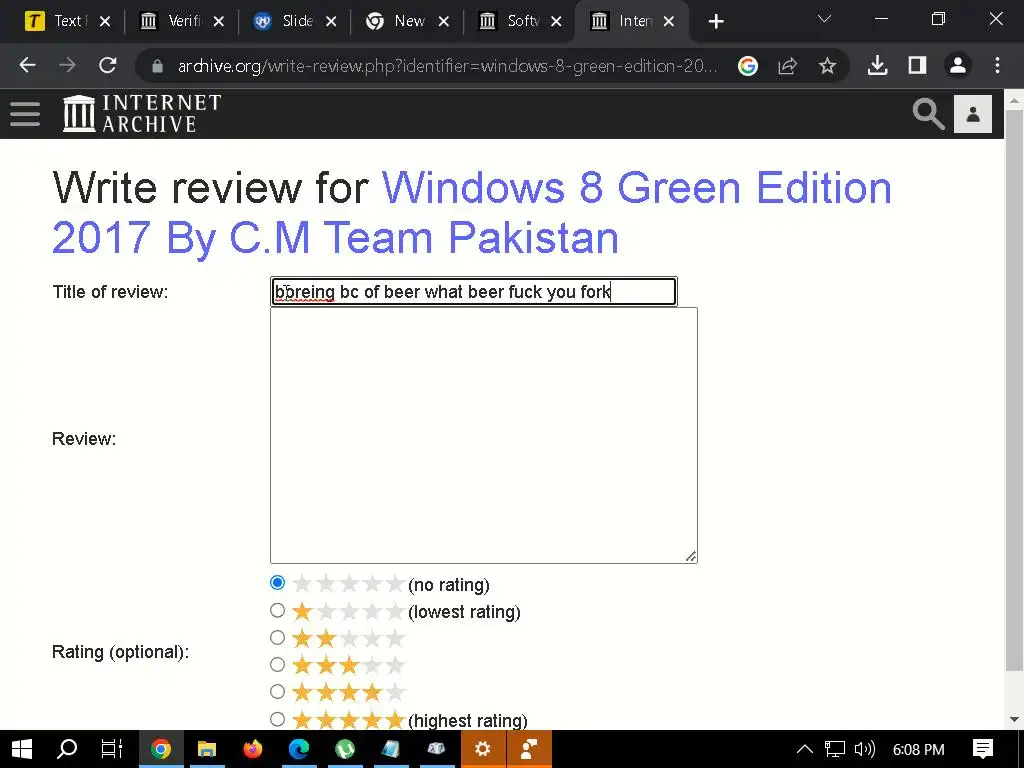Close the Text tab

(x=104, y=22)
